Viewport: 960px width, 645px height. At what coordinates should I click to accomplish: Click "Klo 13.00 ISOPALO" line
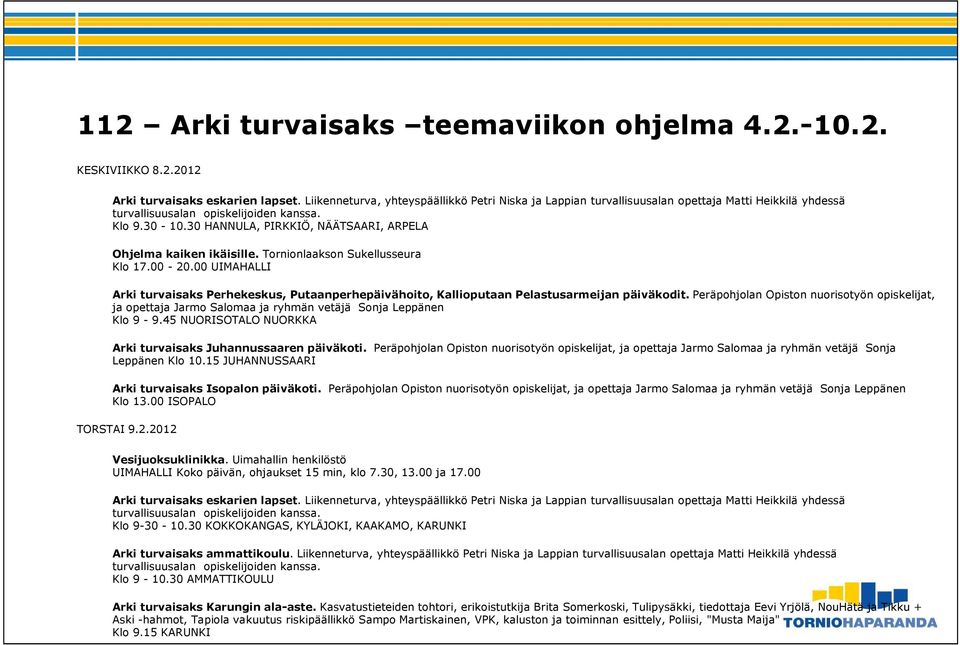point(164,401)
